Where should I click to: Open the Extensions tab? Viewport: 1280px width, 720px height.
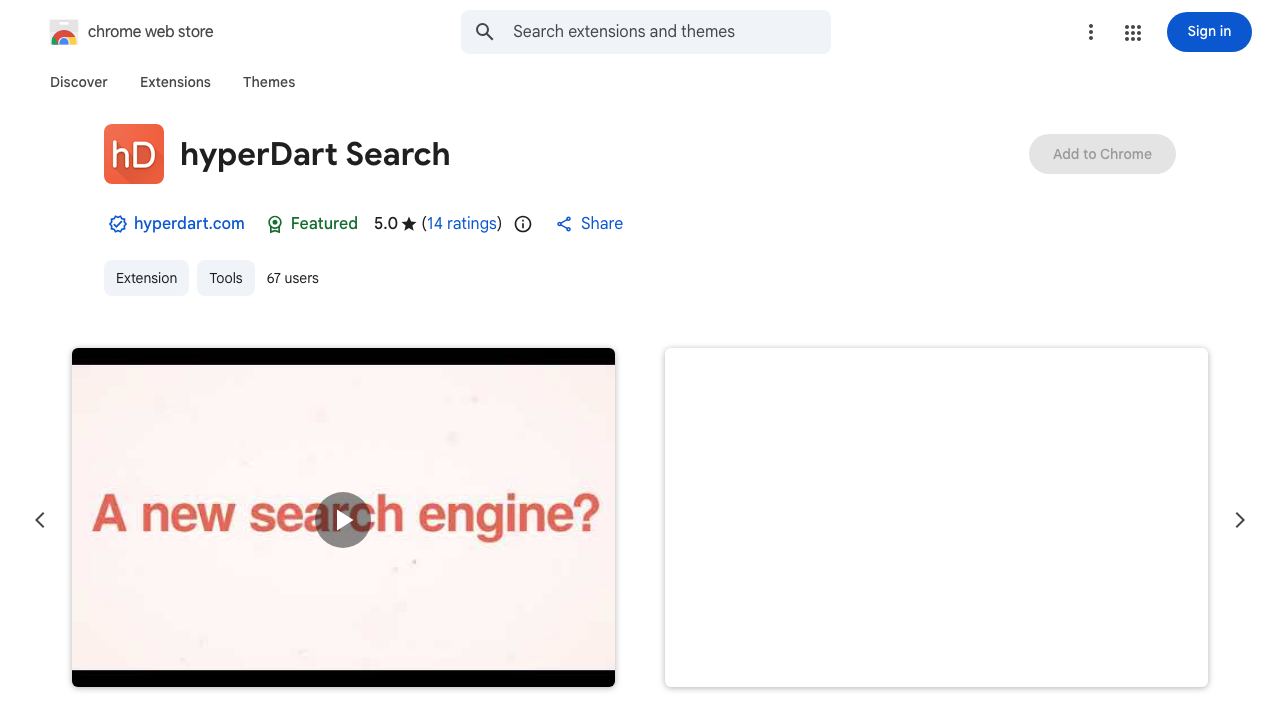coord(175,82)
